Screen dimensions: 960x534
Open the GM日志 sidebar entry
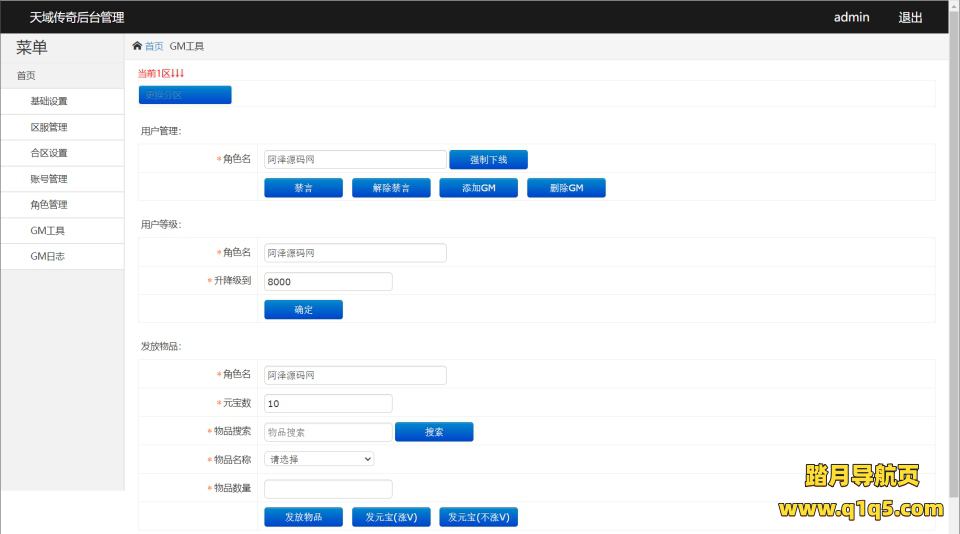click(47, 257)
